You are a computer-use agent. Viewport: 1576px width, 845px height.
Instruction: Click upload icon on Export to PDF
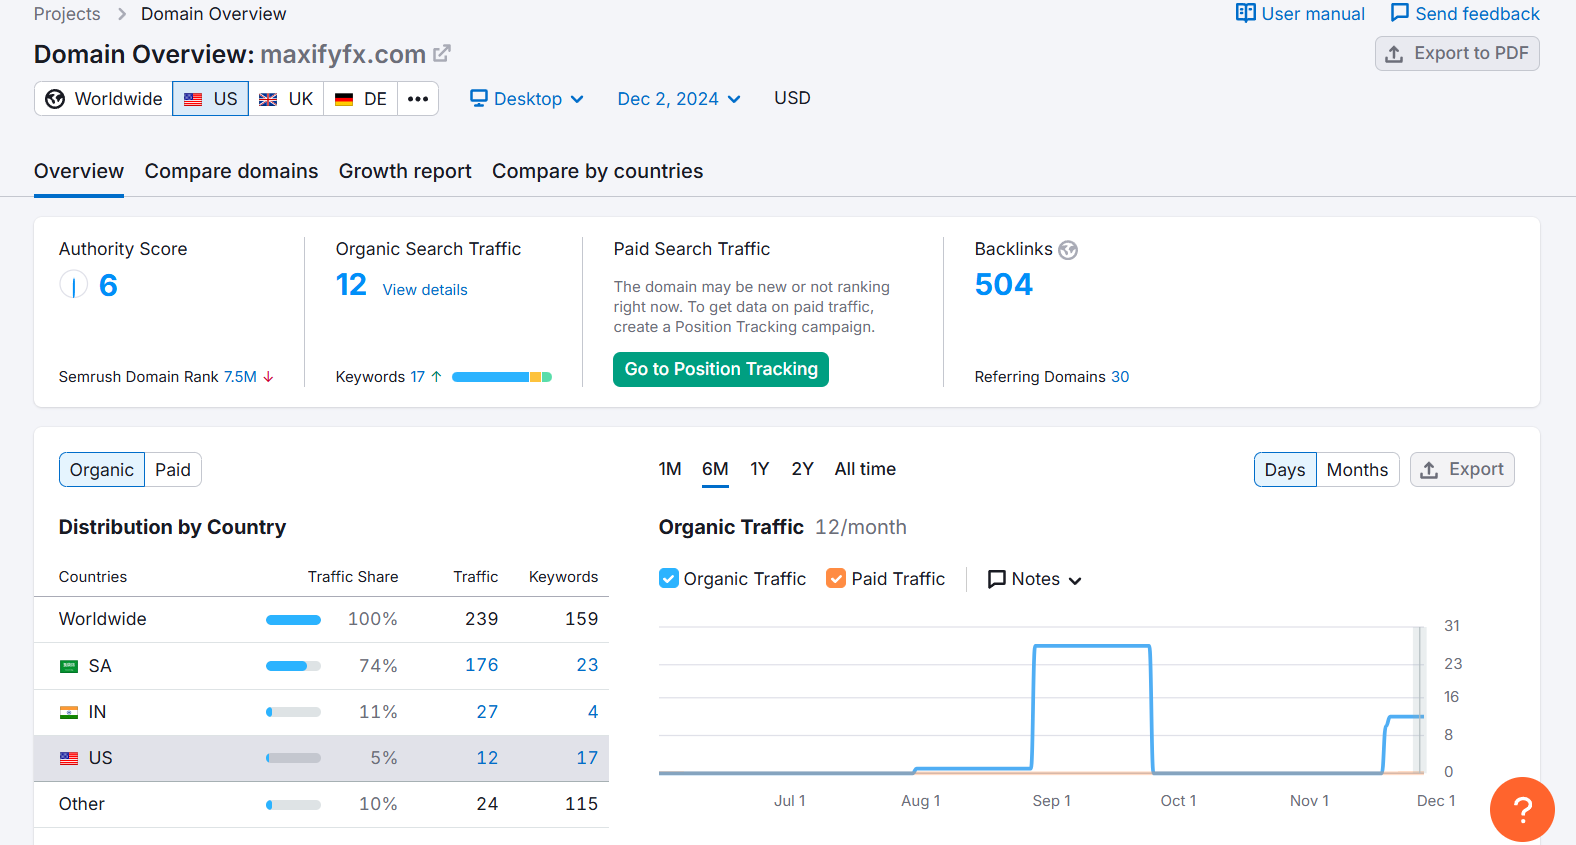[x=1394, y=54]
